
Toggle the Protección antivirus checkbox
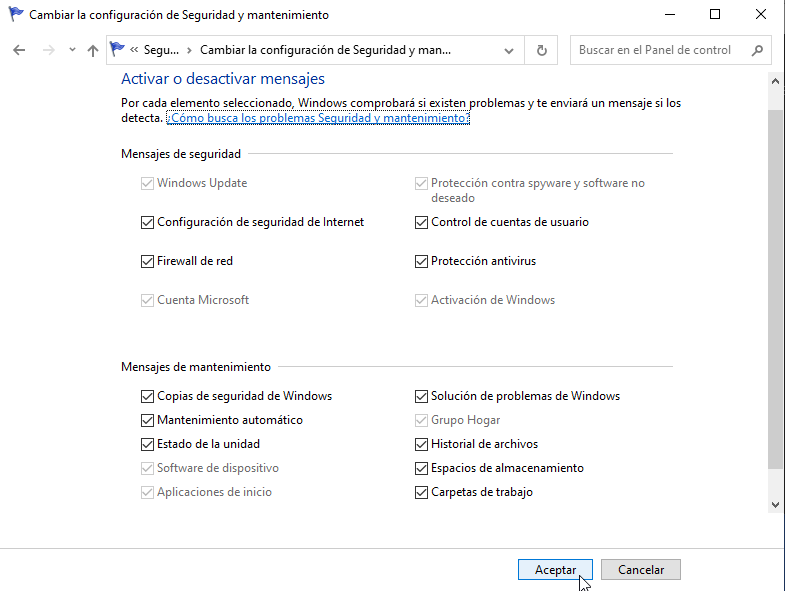pos(421,261)
